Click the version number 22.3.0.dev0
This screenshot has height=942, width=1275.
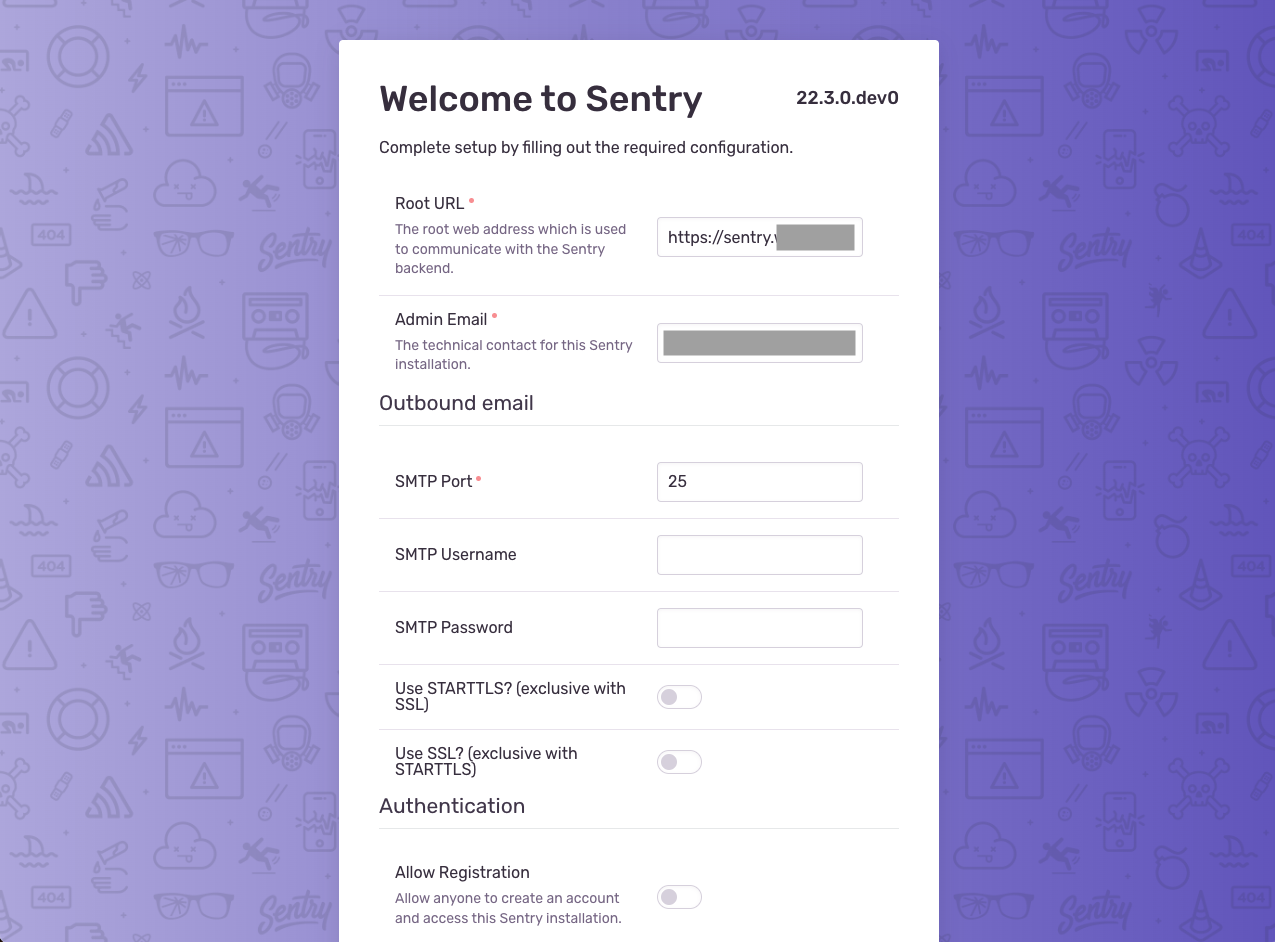pyautogui.click(x=847, y=98)
